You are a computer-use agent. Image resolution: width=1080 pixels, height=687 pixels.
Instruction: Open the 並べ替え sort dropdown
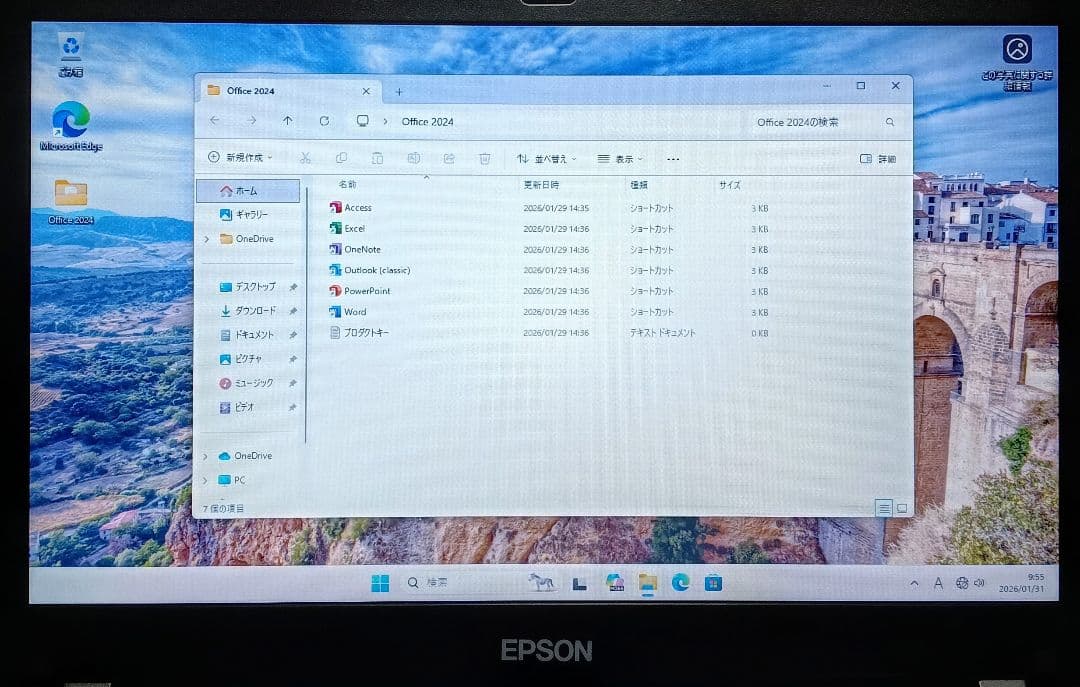click(549, 158)
